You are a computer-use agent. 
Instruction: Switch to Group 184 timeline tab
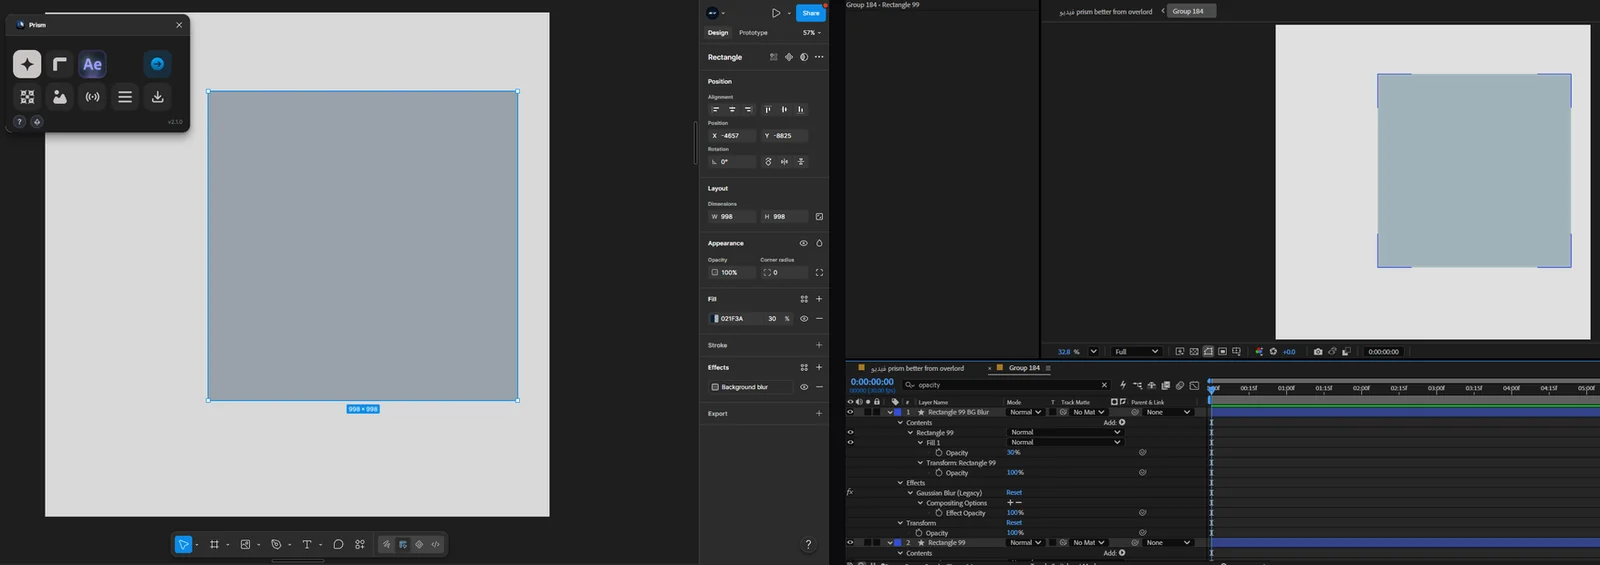(x=1024, y=368)
